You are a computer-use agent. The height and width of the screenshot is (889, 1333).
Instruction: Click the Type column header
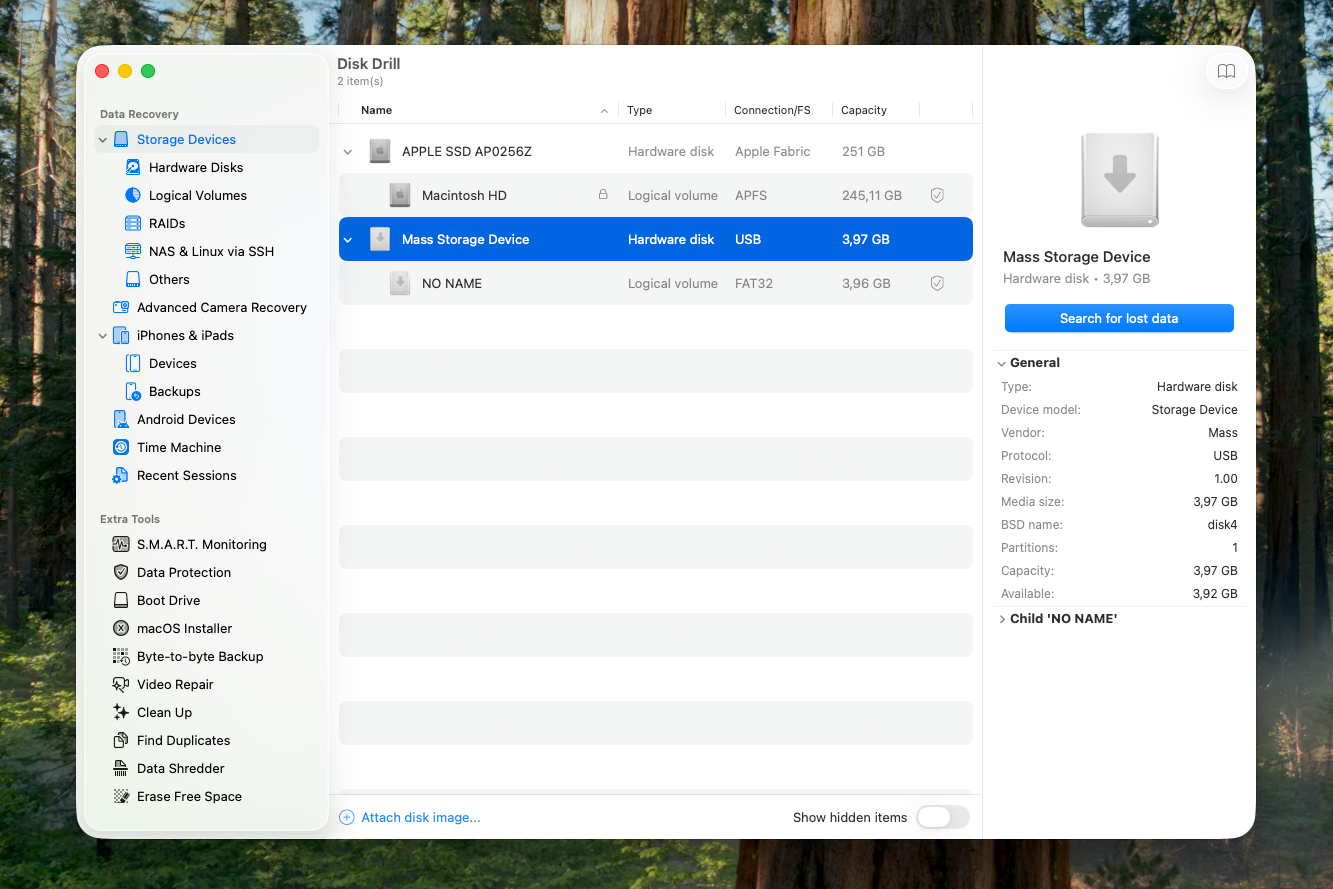point(640,110)
